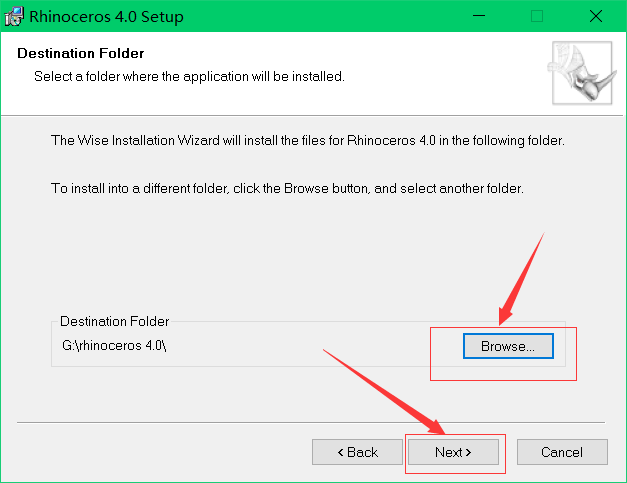This screenshot has width=627, height=483.
Task: Open the Browse... folder picker
Action: [x=508, y=346]
